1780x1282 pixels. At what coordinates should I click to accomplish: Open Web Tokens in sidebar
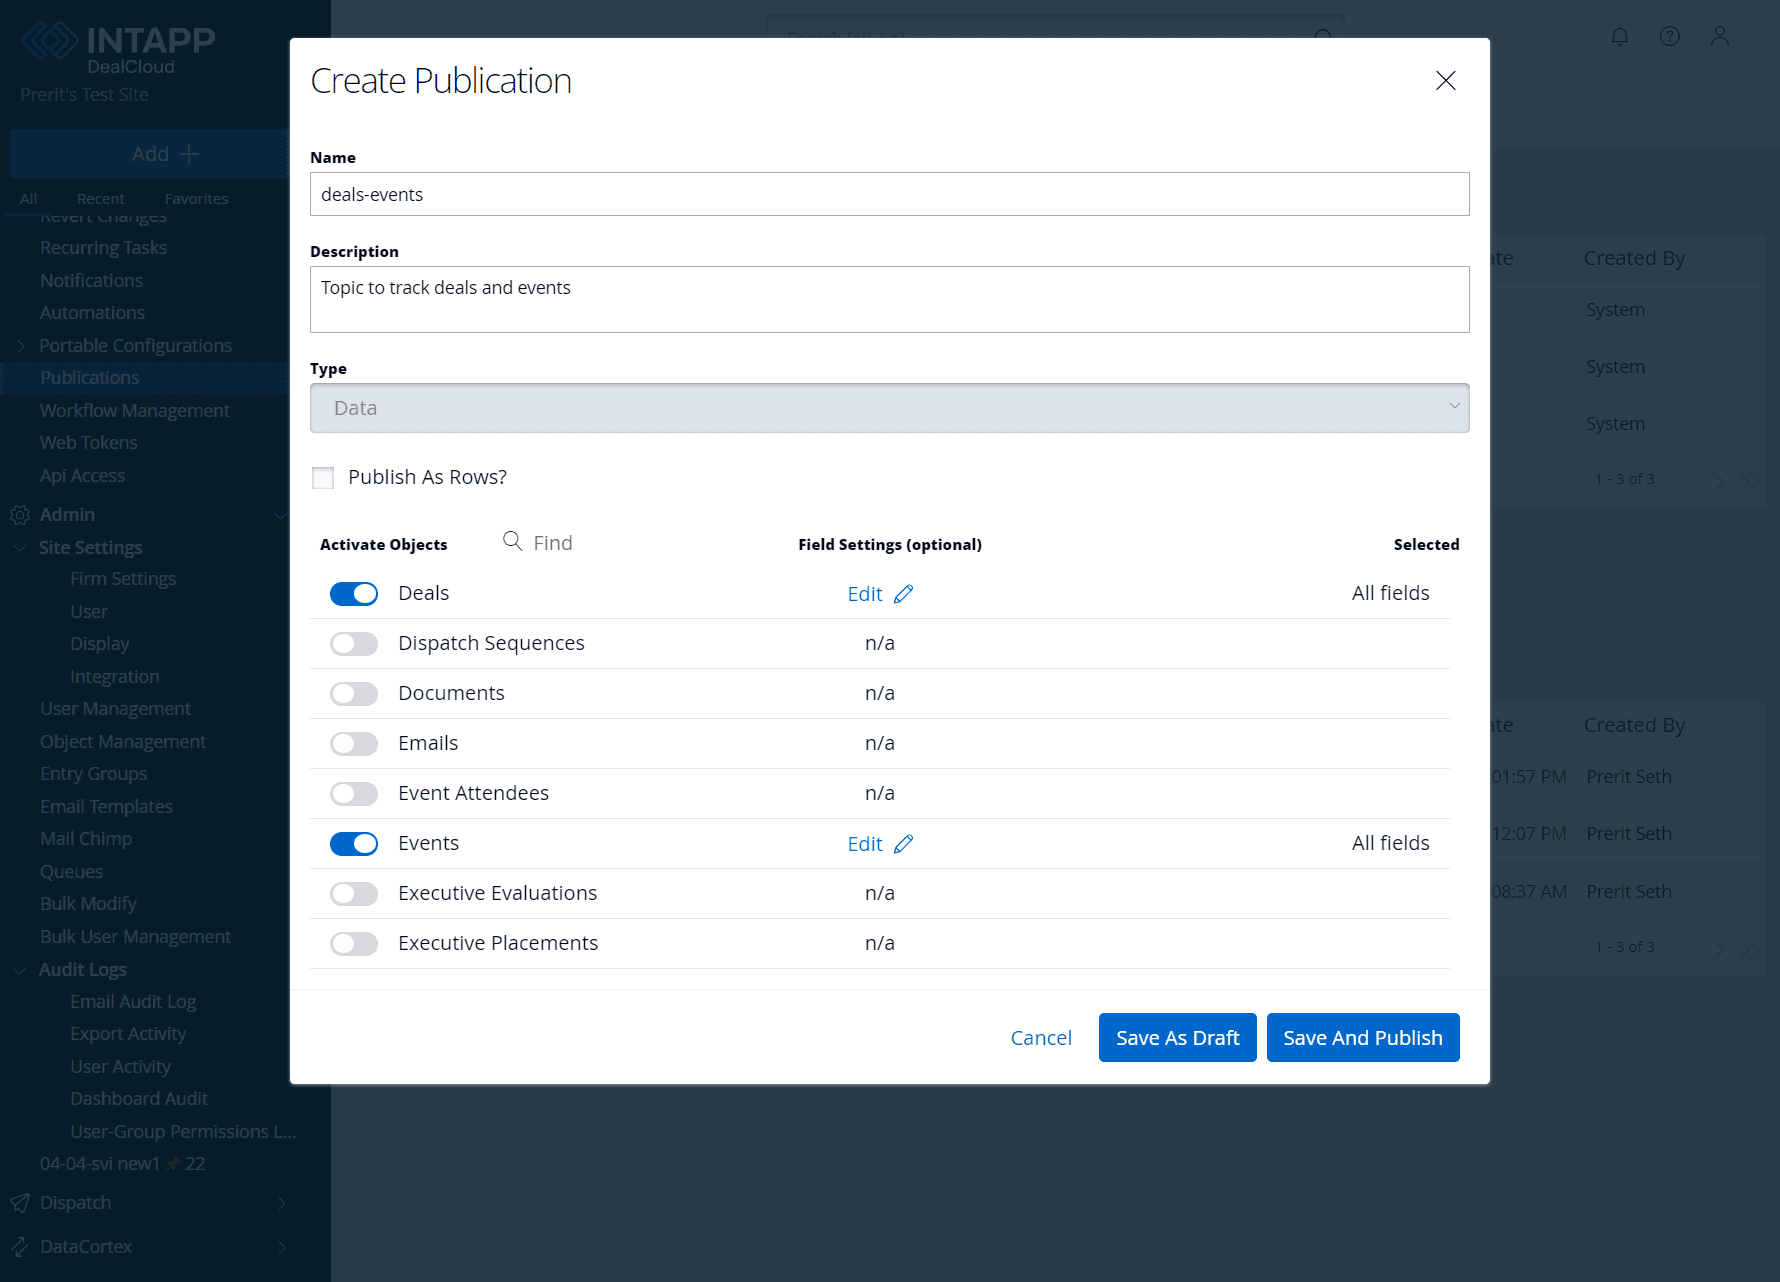click(89, 443)
